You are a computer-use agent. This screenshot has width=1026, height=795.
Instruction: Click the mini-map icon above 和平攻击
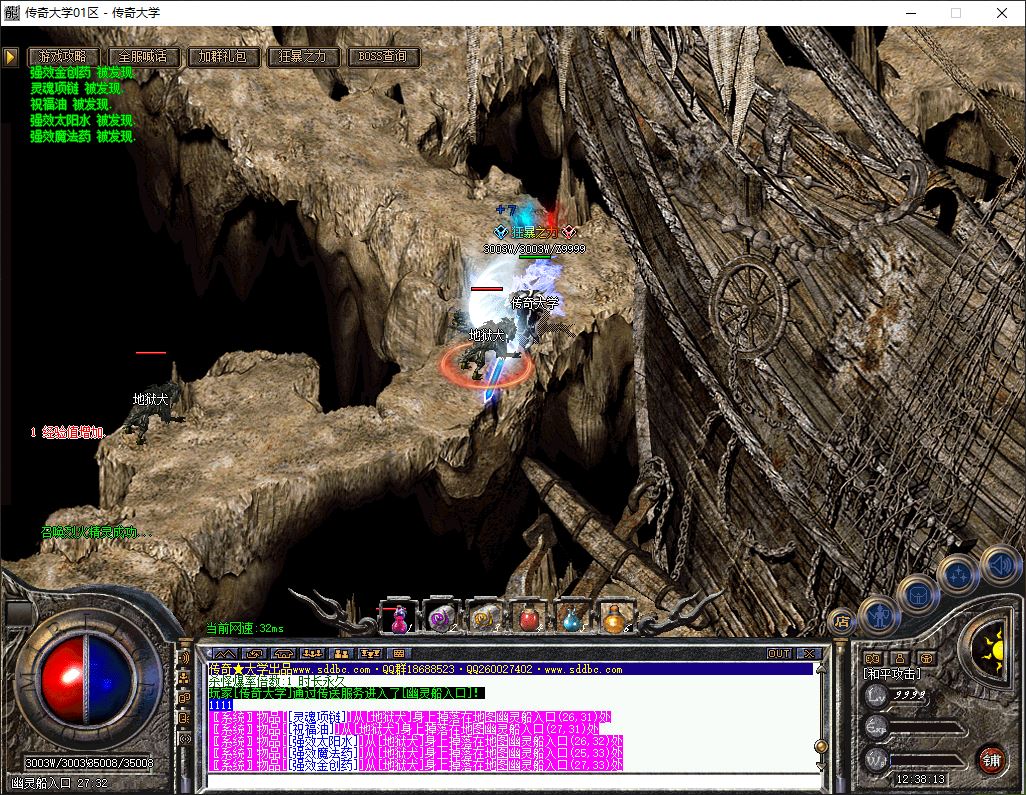[873, 658]
